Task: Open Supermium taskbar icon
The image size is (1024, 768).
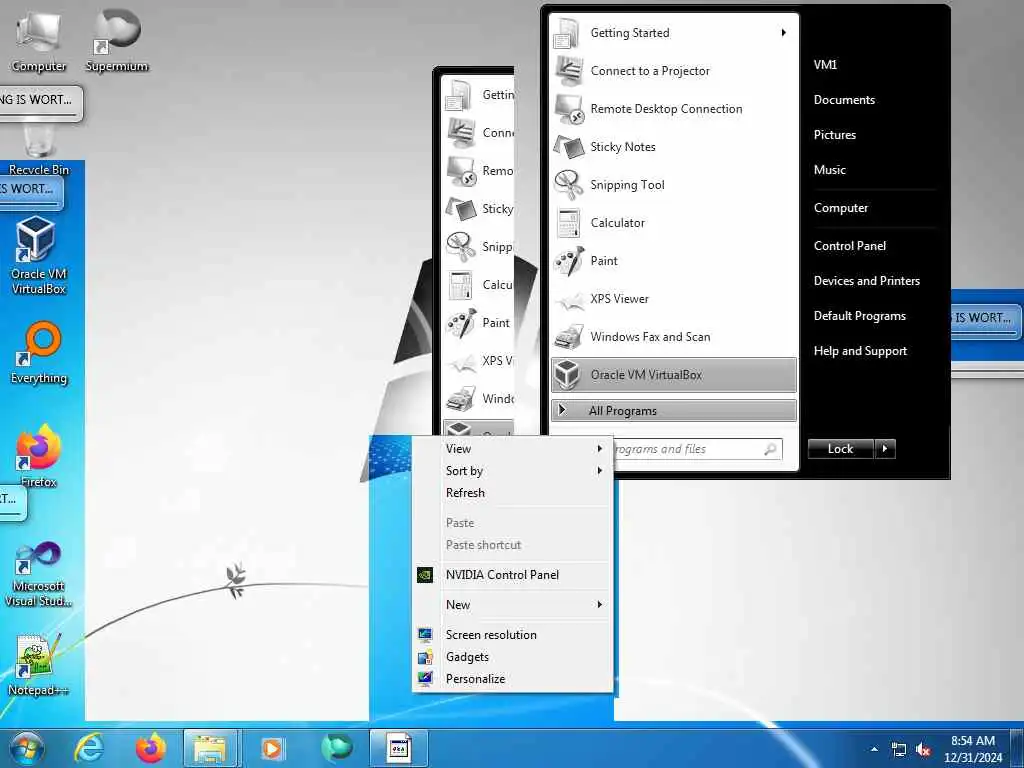Action: (336, 748)
